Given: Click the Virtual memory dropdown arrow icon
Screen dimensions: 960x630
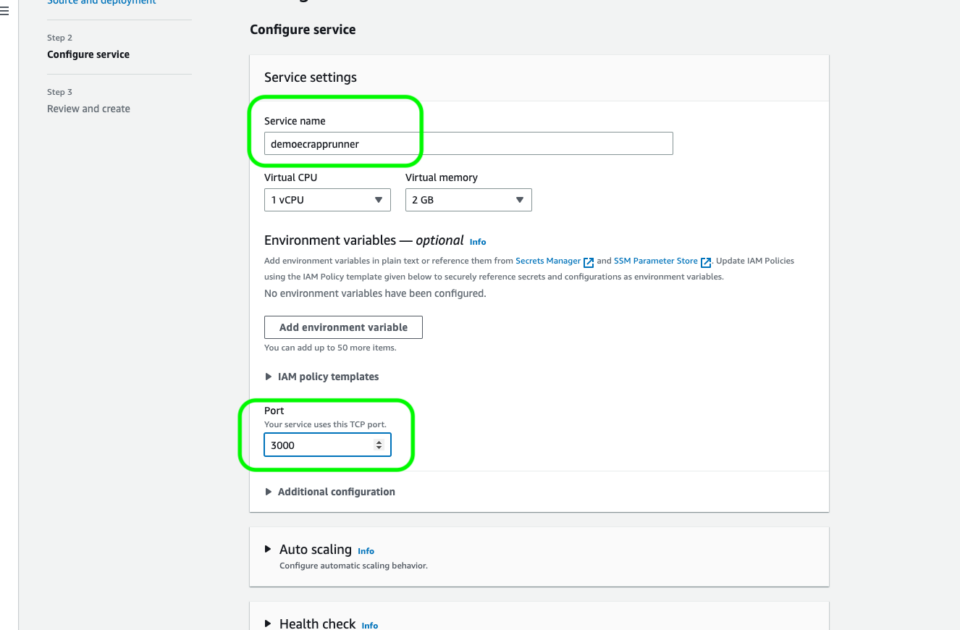Looking at the screenshot, I should (520, 199).
